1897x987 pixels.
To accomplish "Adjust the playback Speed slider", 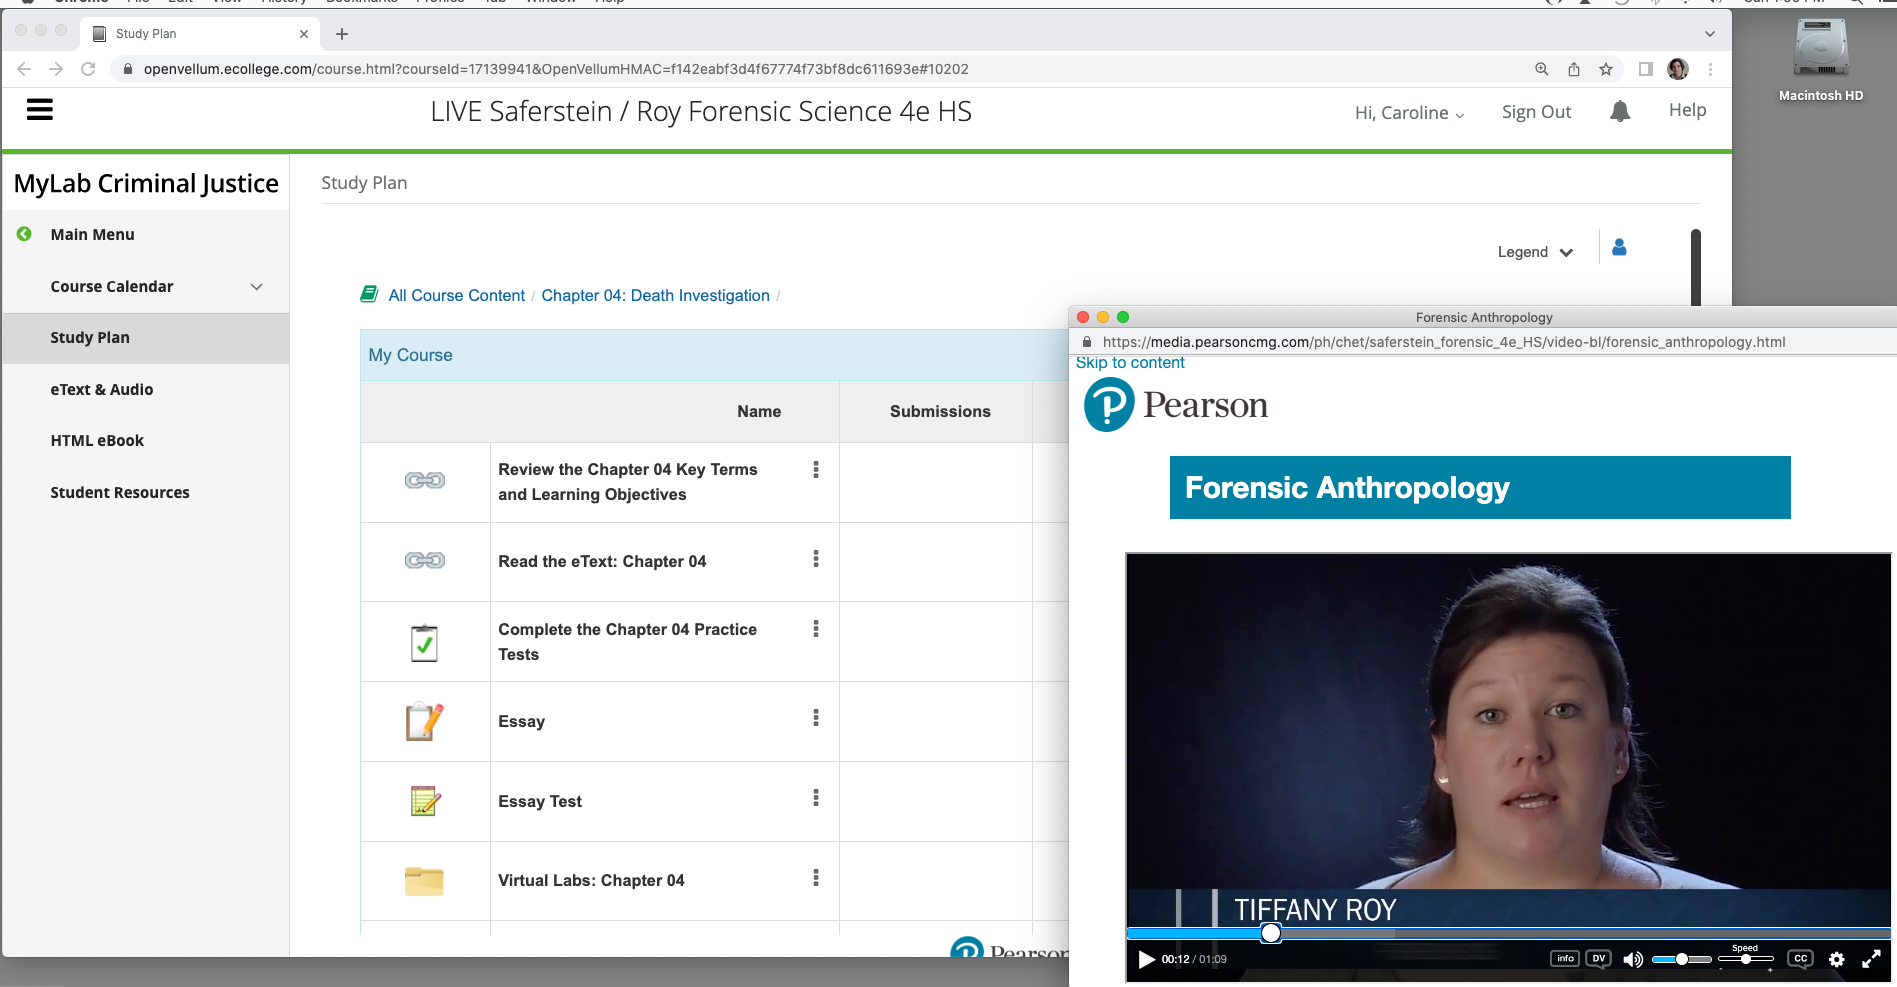I will click(x=1746, y=959).
